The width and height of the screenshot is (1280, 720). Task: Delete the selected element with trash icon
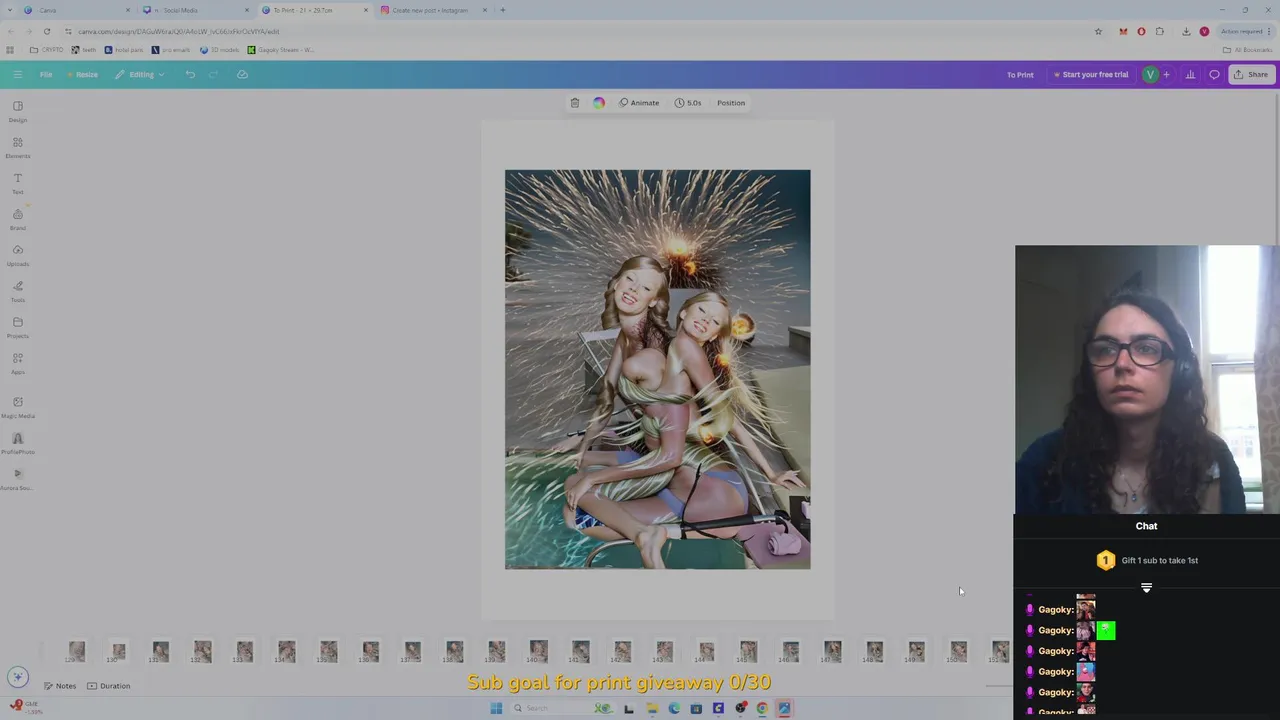[x=575, y=103]
